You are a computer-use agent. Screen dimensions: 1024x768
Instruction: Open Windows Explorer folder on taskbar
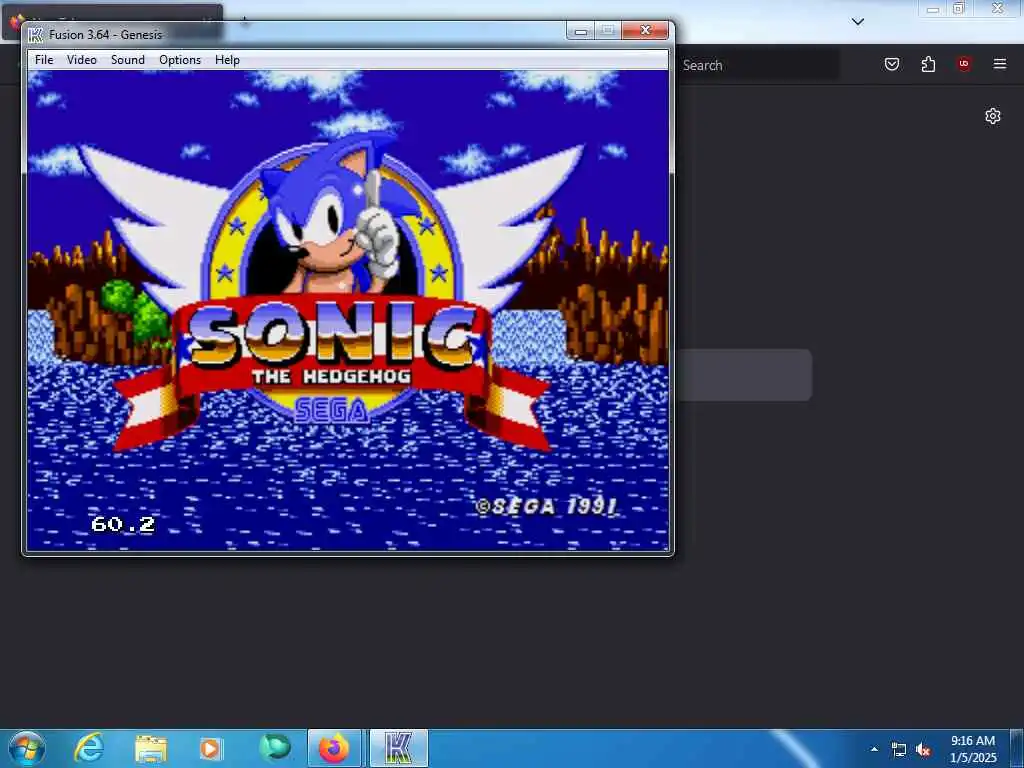[x=151, y=748]
